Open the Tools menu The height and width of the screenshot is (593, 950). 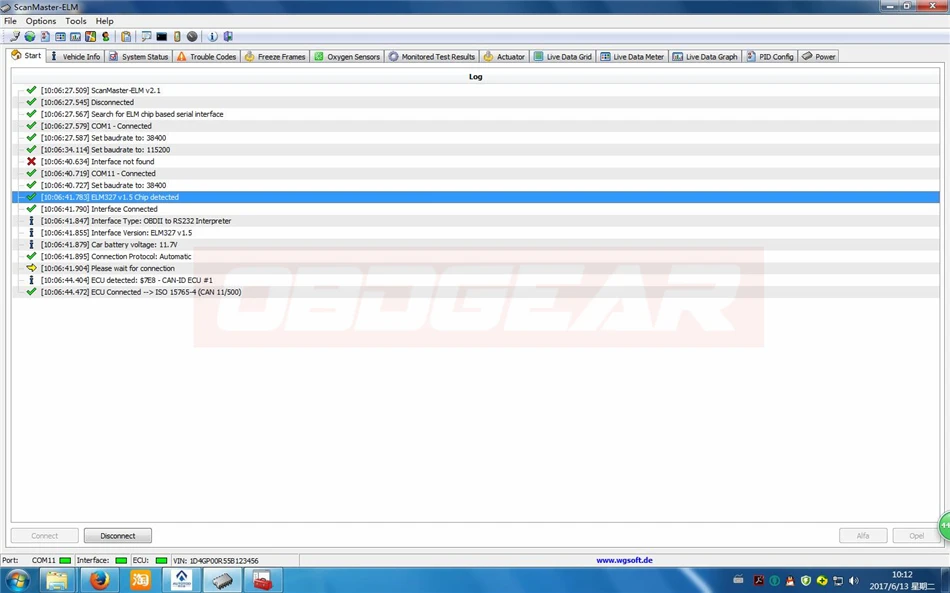click(x=76, y=21)
